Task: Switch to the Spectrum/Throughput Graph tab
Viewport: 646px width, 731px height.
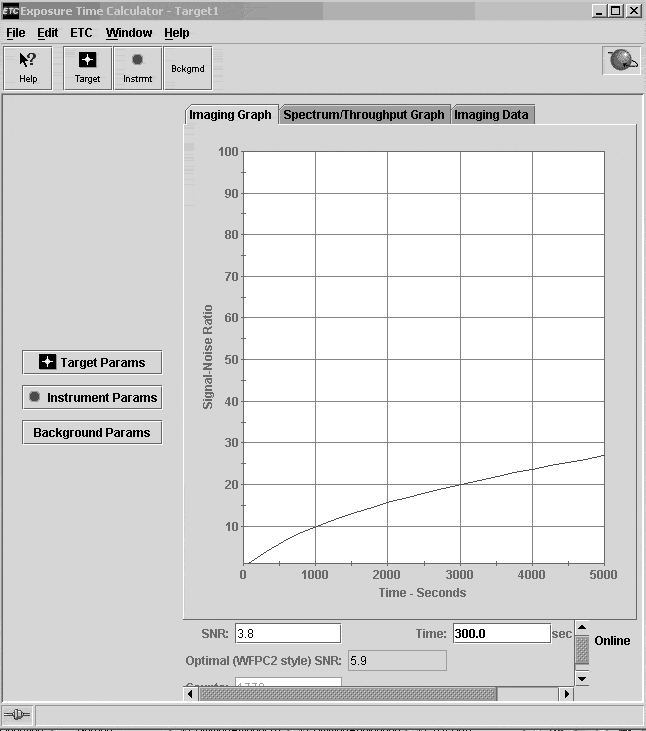Action: coord(364,114)
